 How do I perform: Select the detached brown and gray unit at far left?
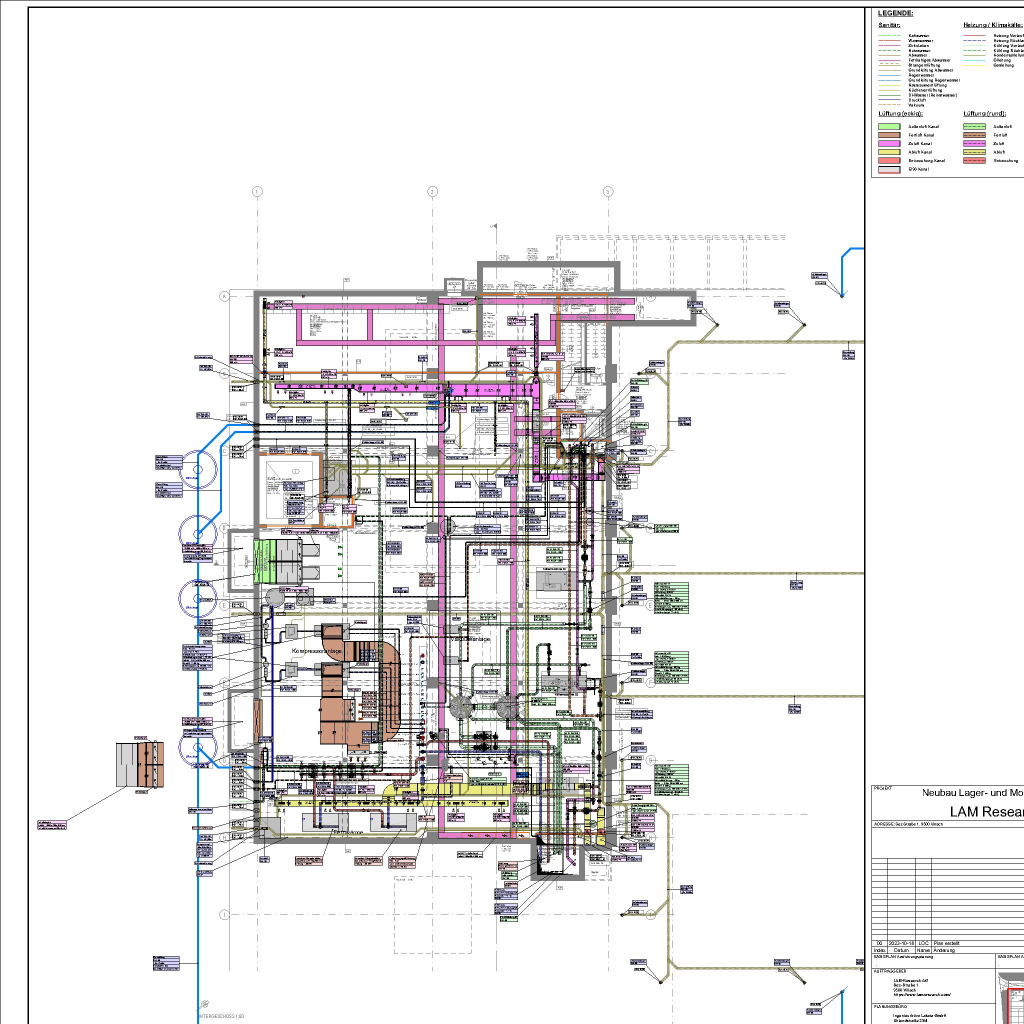pyautogui.click(x=139, y=764)
